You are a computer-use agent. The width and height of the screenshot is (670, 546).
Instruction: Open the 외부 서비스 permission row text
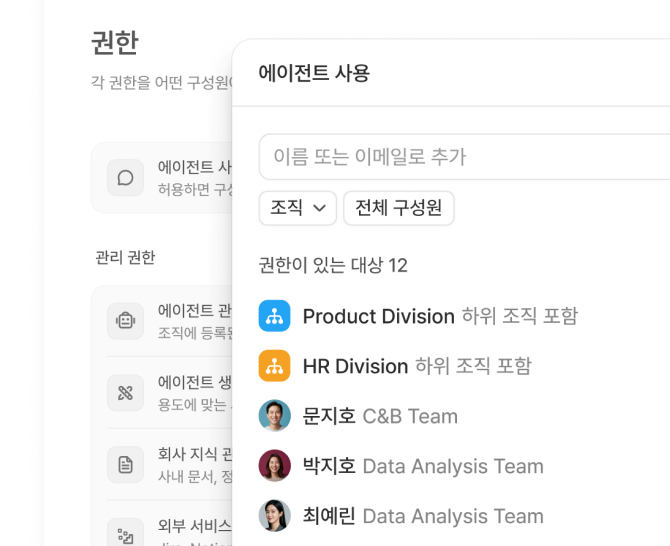point(195,533)
